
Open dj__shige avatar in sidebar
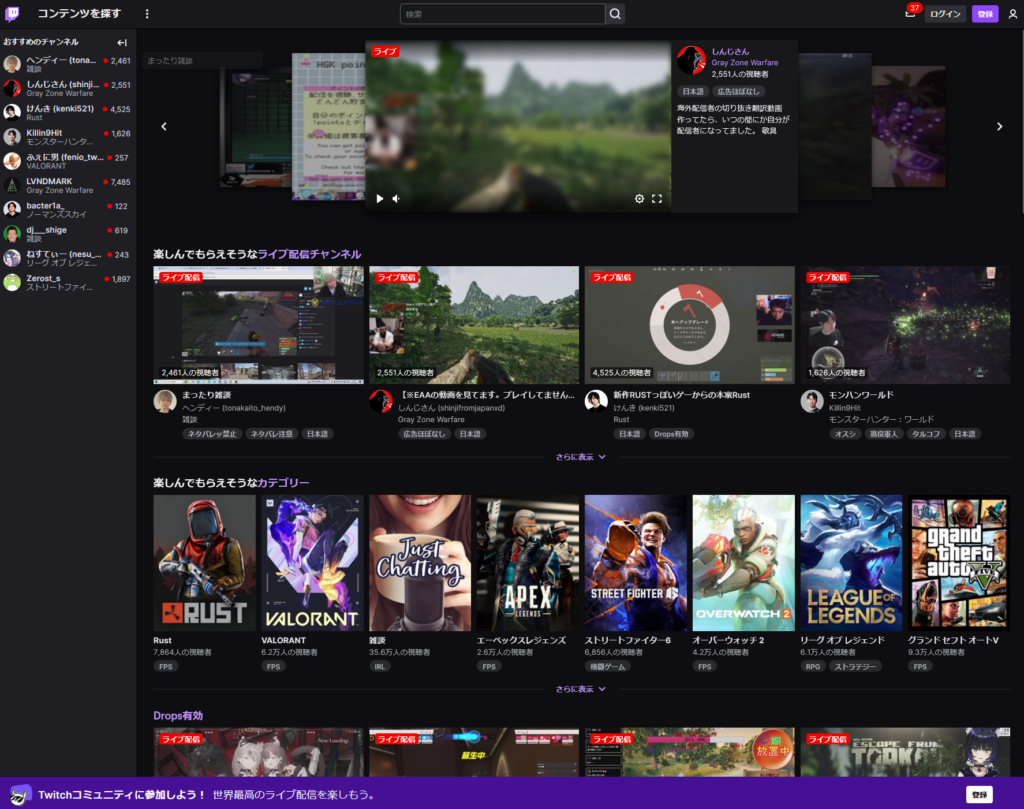[x=12, y=234]
